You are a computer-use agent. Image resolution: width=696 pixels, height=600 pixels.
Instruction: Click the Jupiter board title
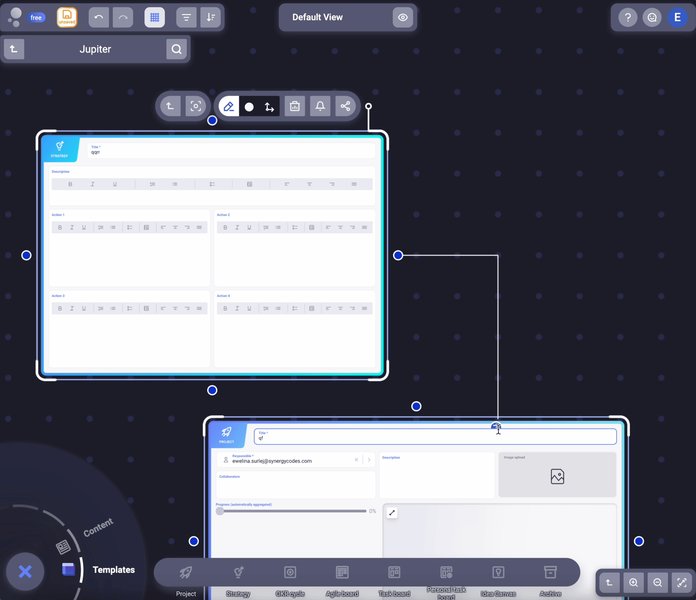95,49
